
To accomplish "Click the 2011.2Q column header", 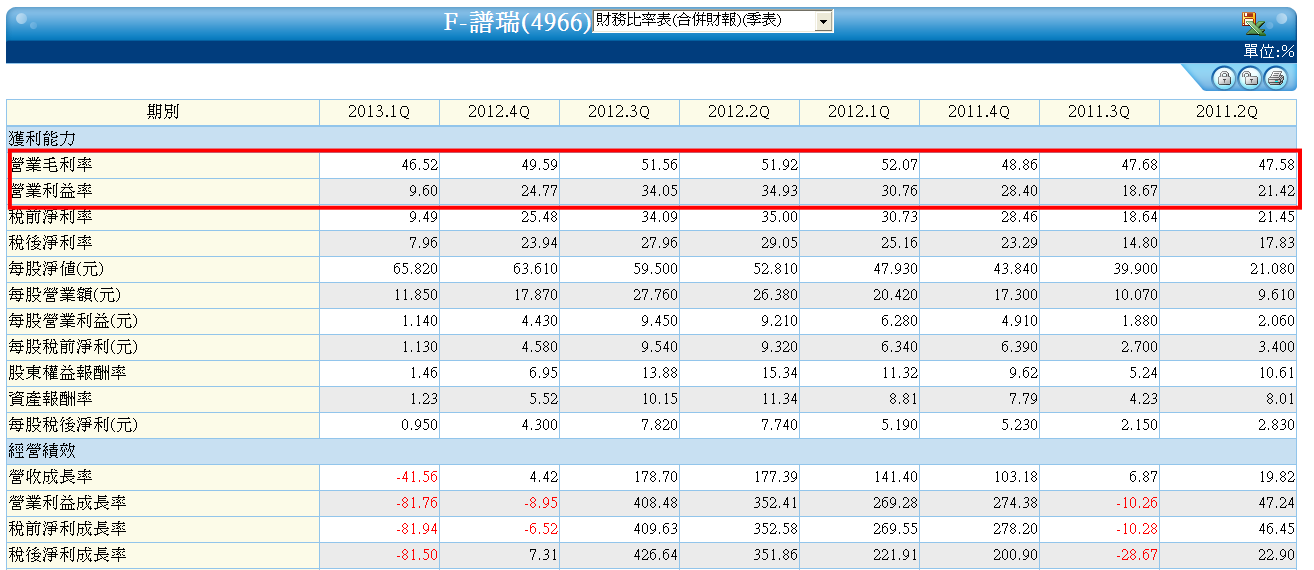I will tap(1227, 112).
